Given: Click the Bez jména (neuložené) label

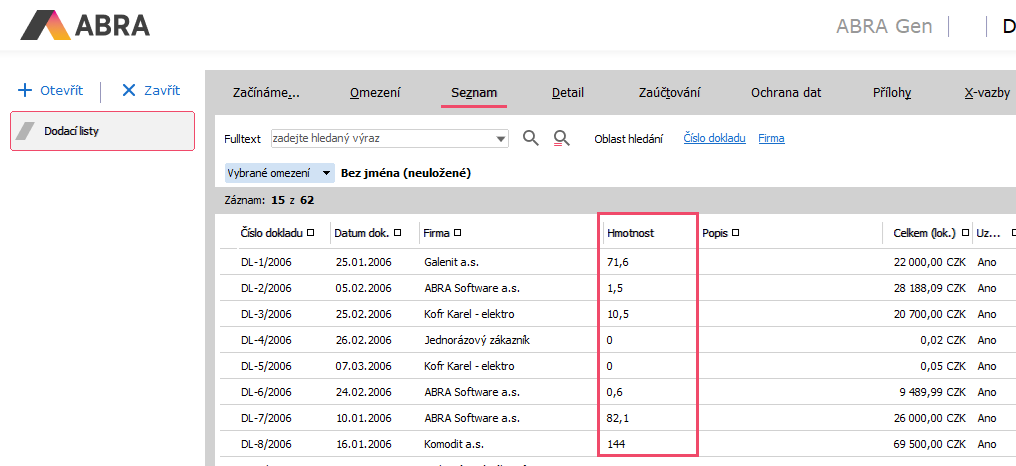Looking at the screenshot, I should (406, 173).
